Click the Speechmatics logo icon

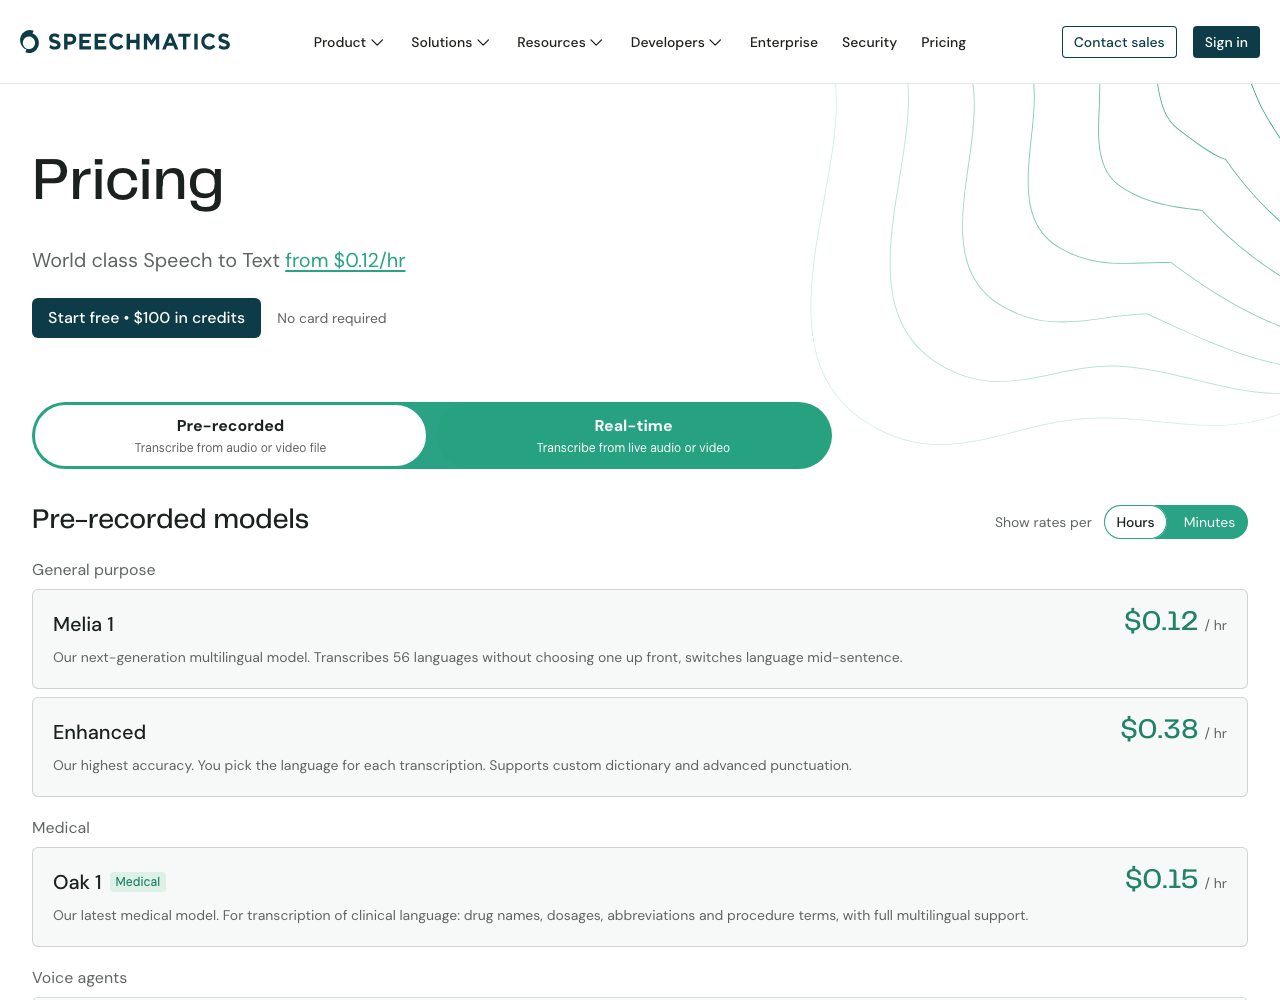30,42
